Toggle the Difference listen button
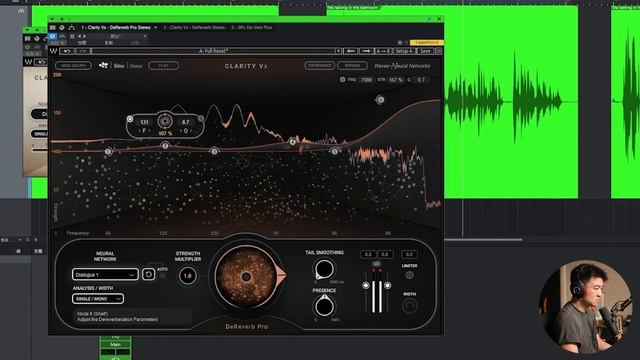640x360 pixels. [x=319, y=65]
